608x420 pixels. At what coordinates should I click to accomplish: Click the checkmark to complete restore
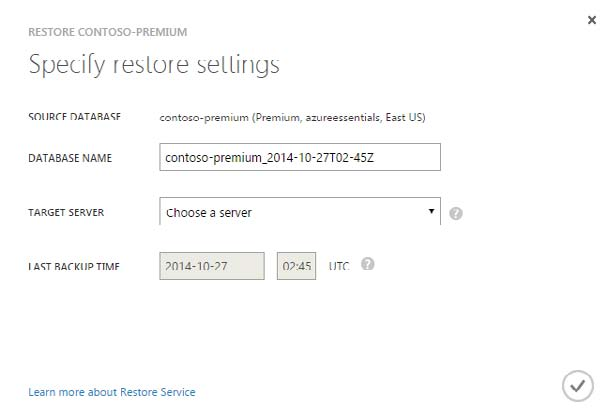[x=576, y=385]
